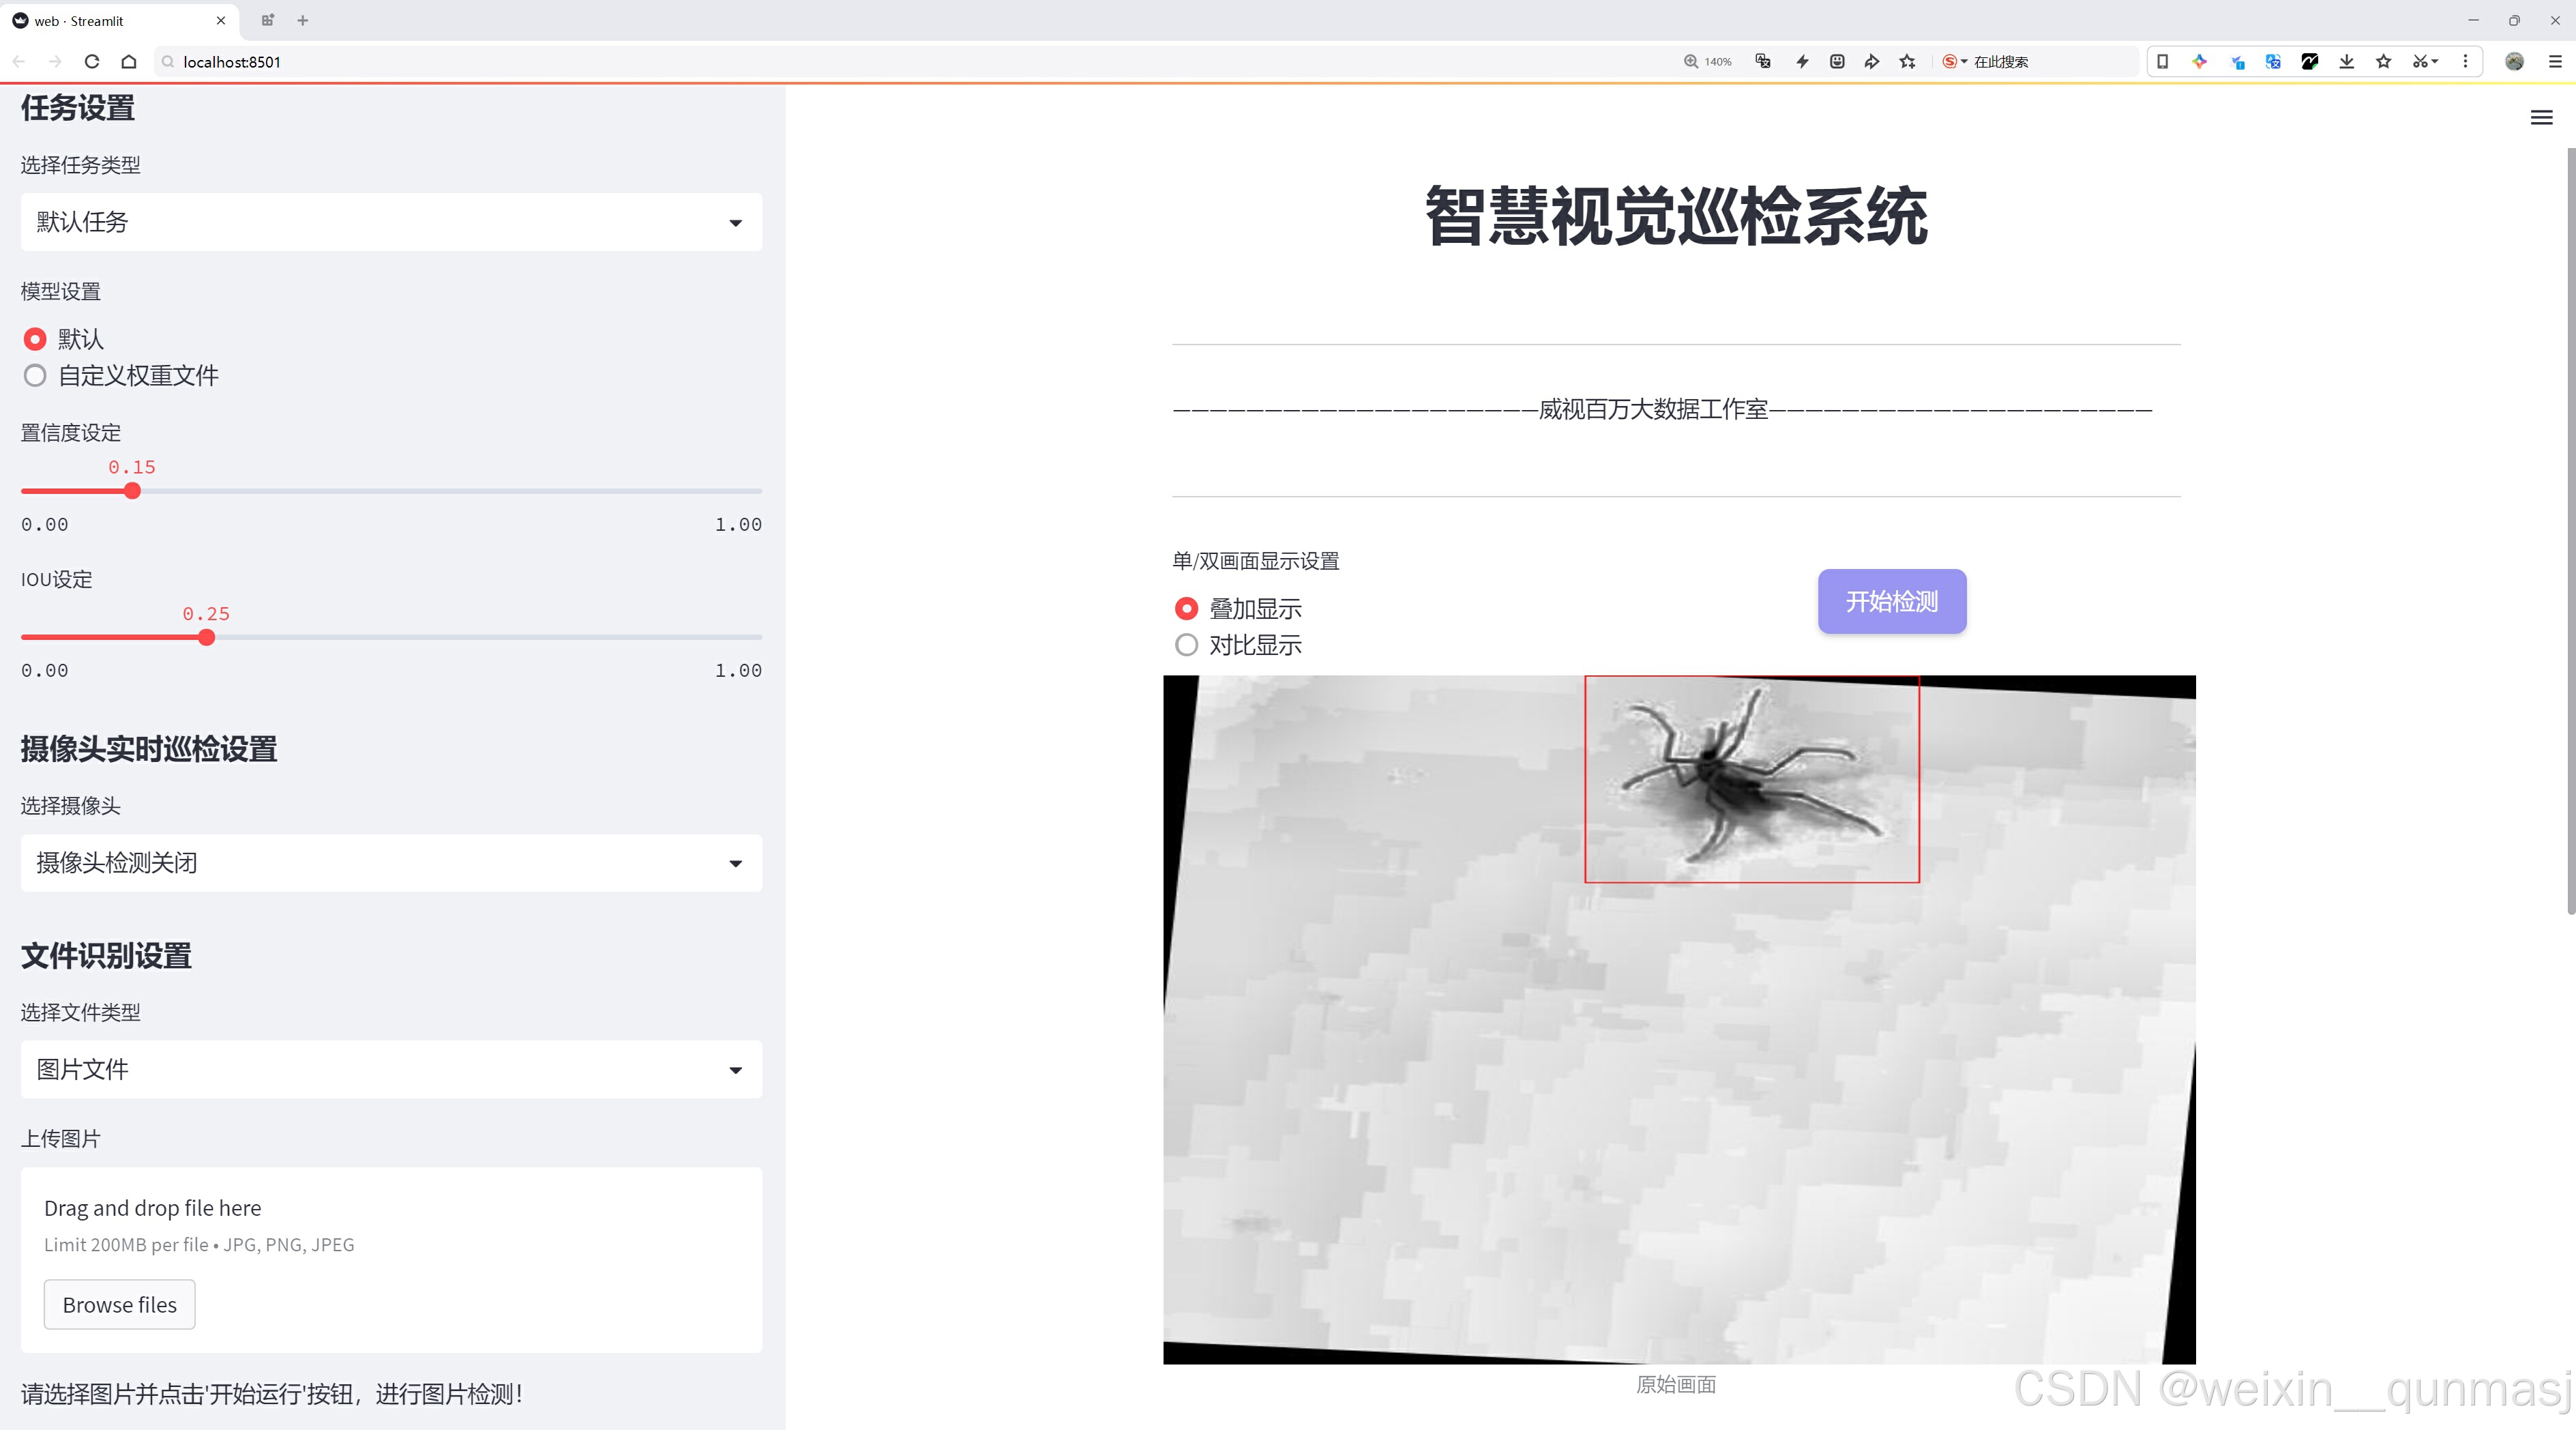The image size is (2576, 1430).
Task: Expand the 摄像头检测关闭 camera dropdown
Action: 391,863
